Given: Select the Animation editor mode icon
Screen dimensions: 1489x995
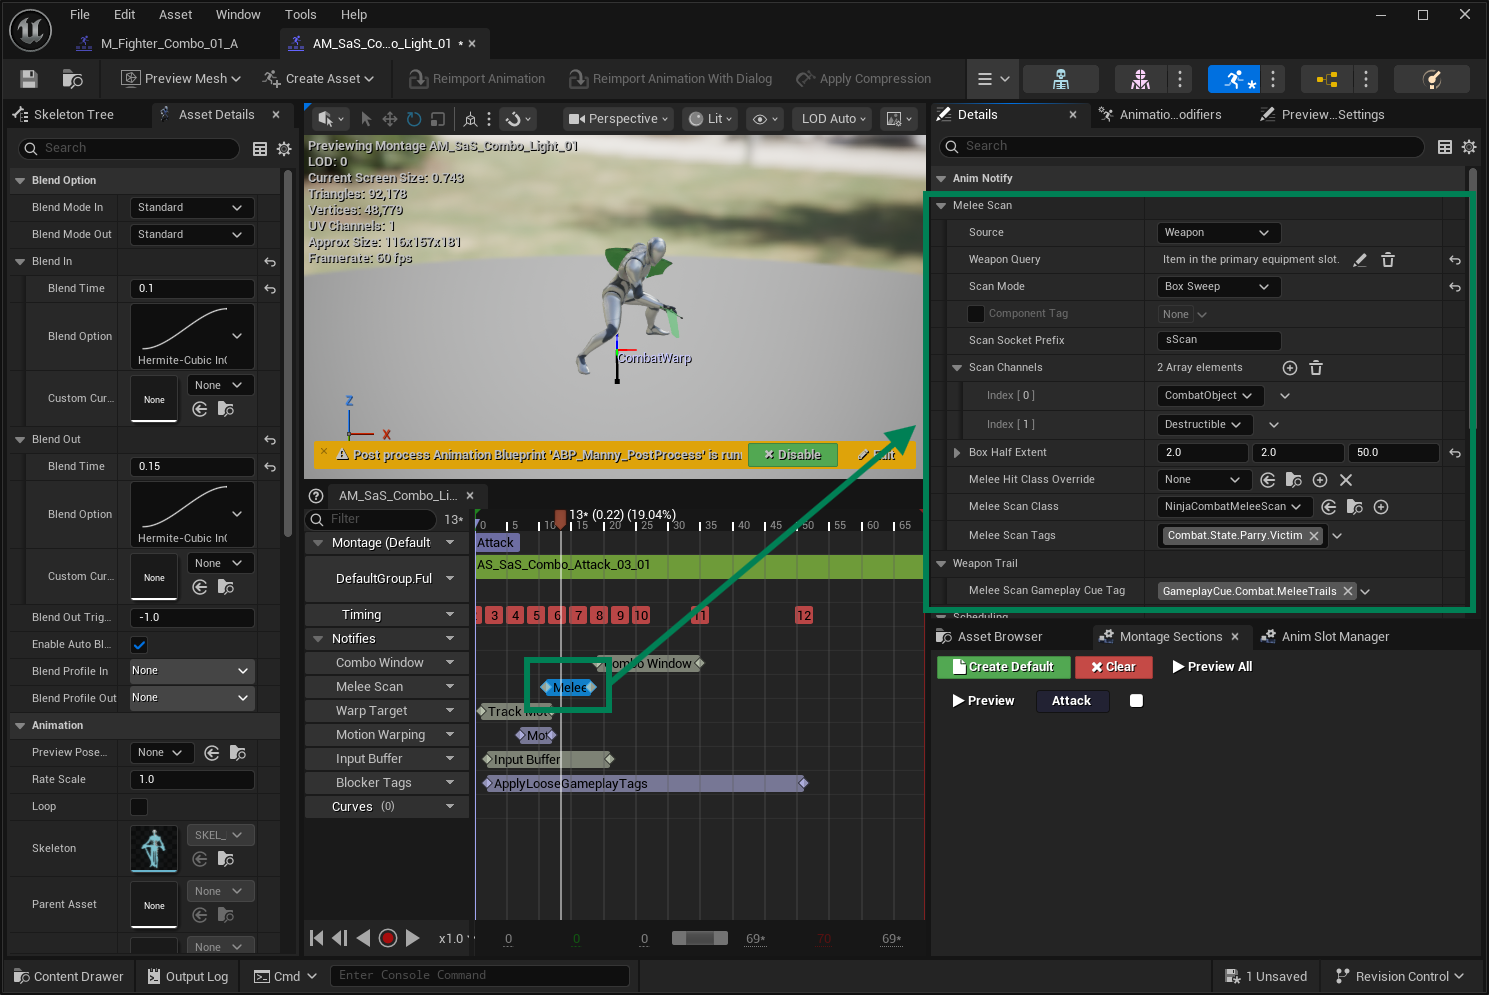Looking at the screenshot, I should tap(1234, 79).
